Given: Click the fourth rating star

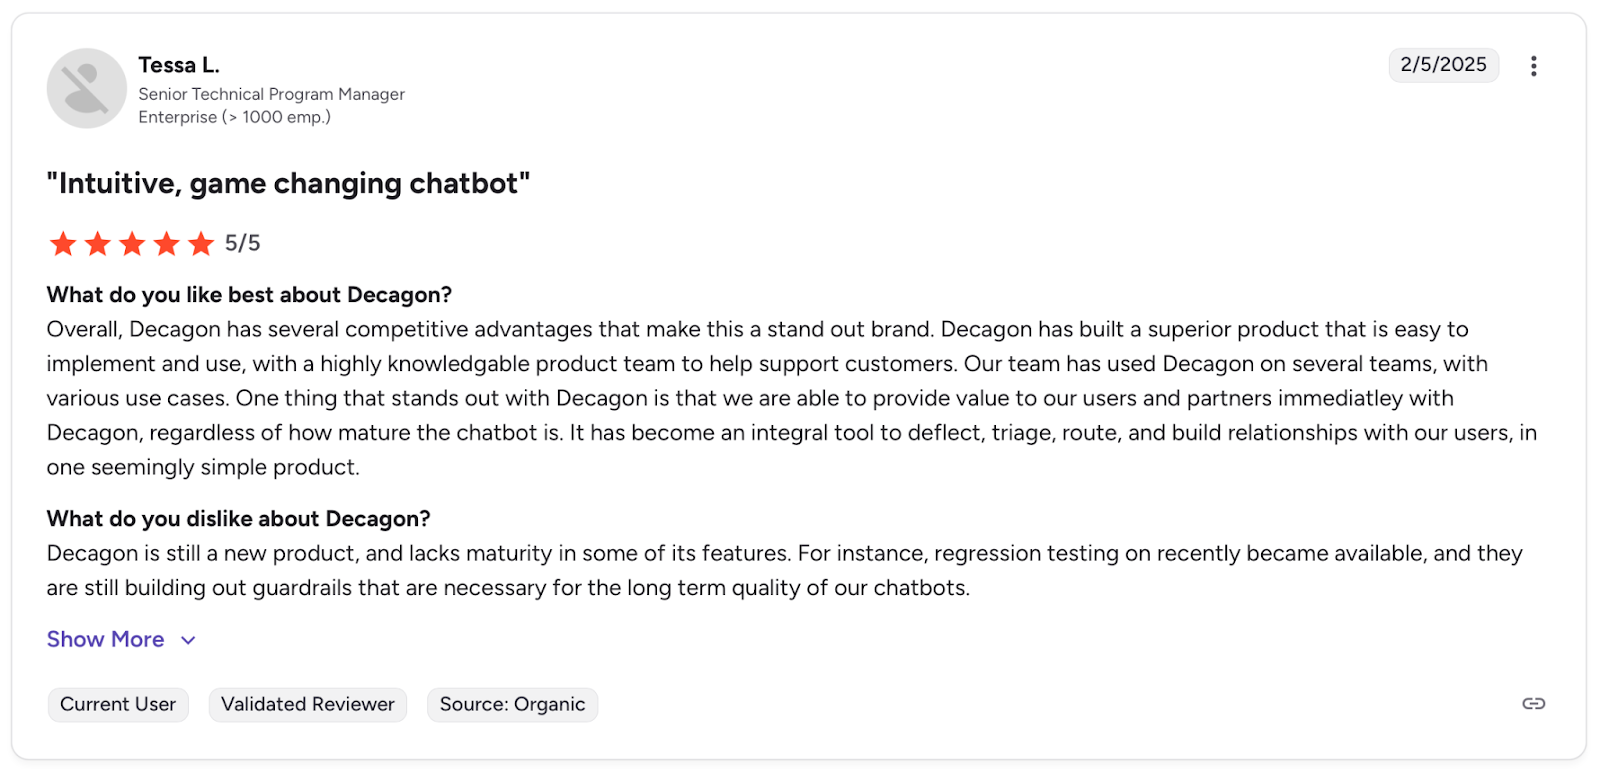Looking at the screenshot, I should tap(167, 243).
